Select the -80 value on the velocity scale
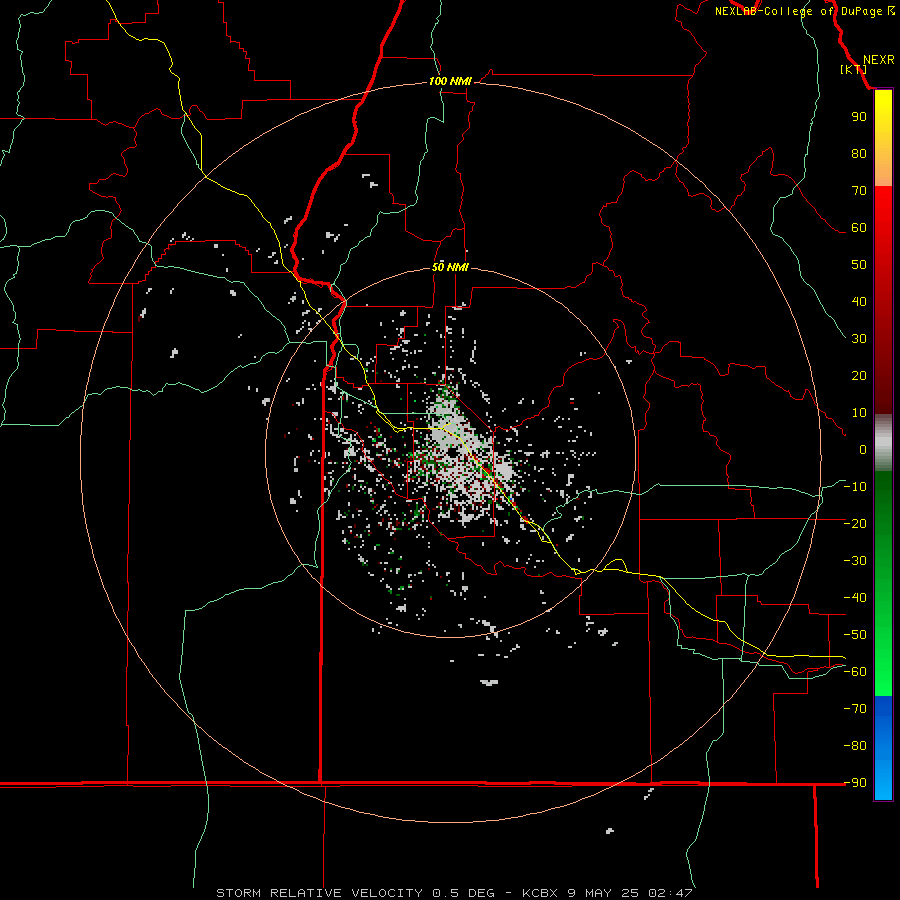 click(855, 746)
